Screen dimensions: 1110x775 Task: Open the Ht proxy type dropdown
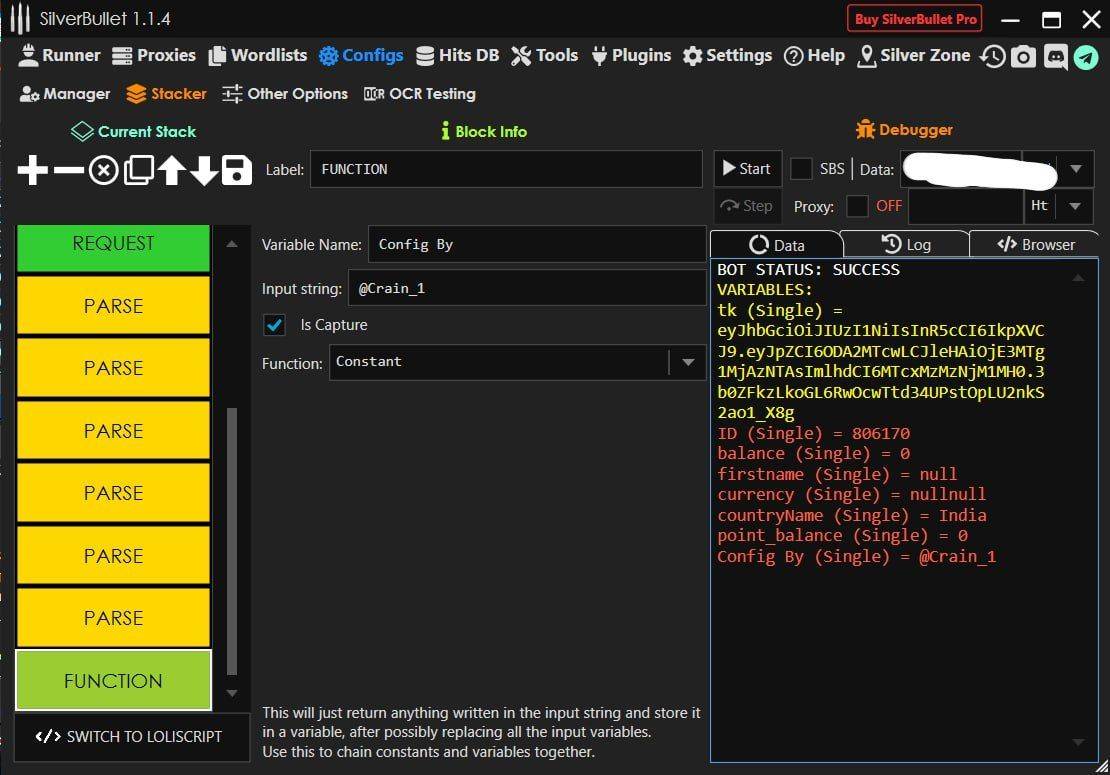point(1075,206)
